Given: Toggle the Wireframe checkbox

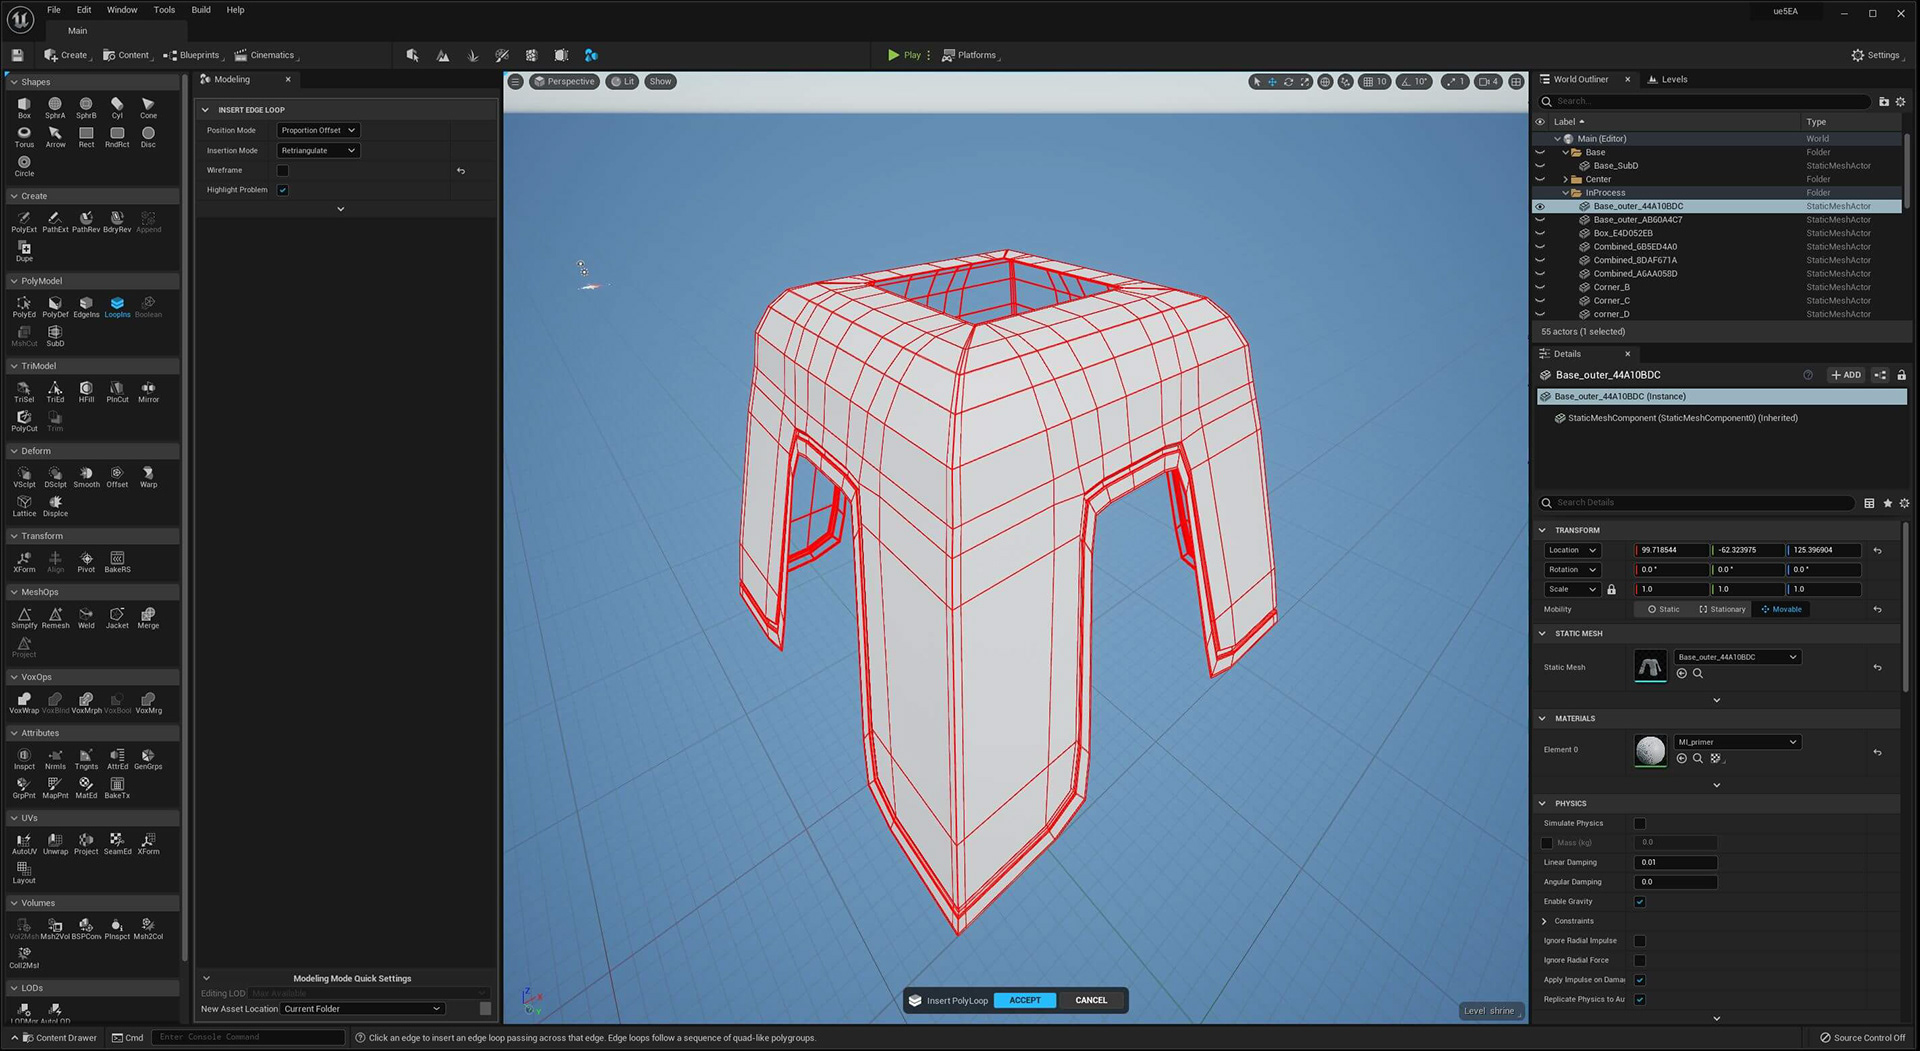Looking at the screenshot, I should [x=283, y=171].
